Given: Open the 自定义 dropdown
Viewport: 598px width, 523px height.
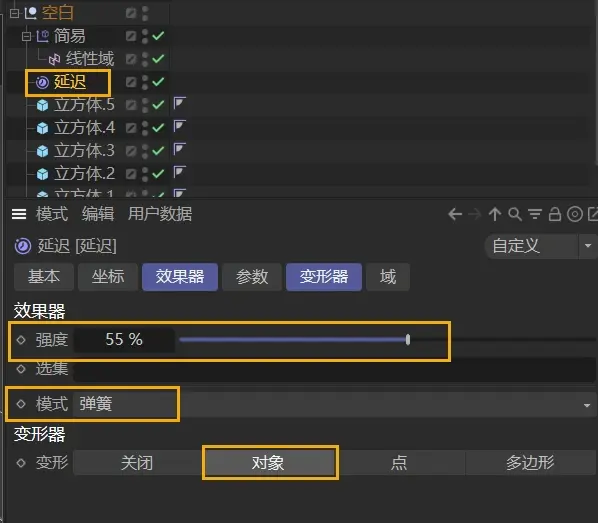Looking at the screenshot, I should pos(541,246).
